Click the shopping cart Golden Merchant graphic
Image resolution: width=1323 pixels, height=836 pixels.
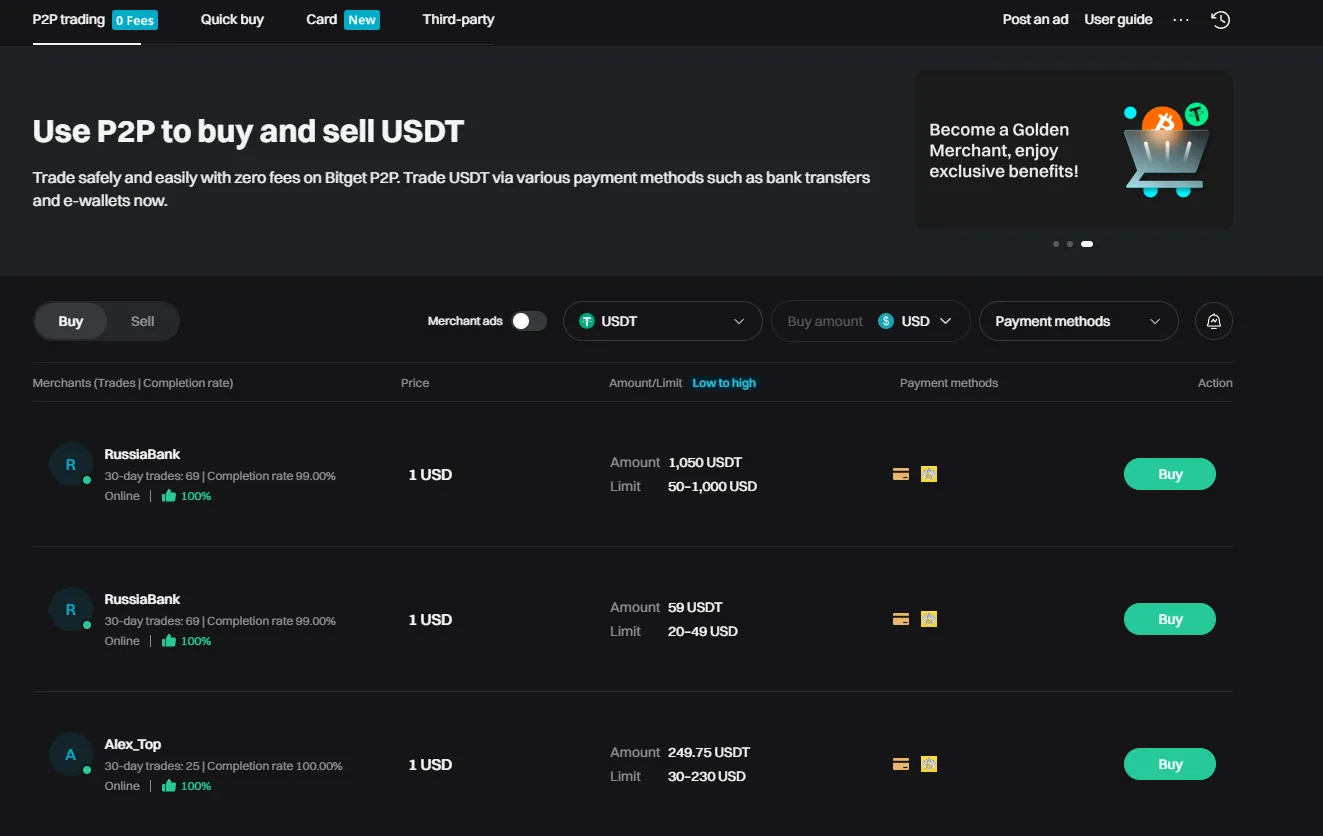[x=1166, y=148]
